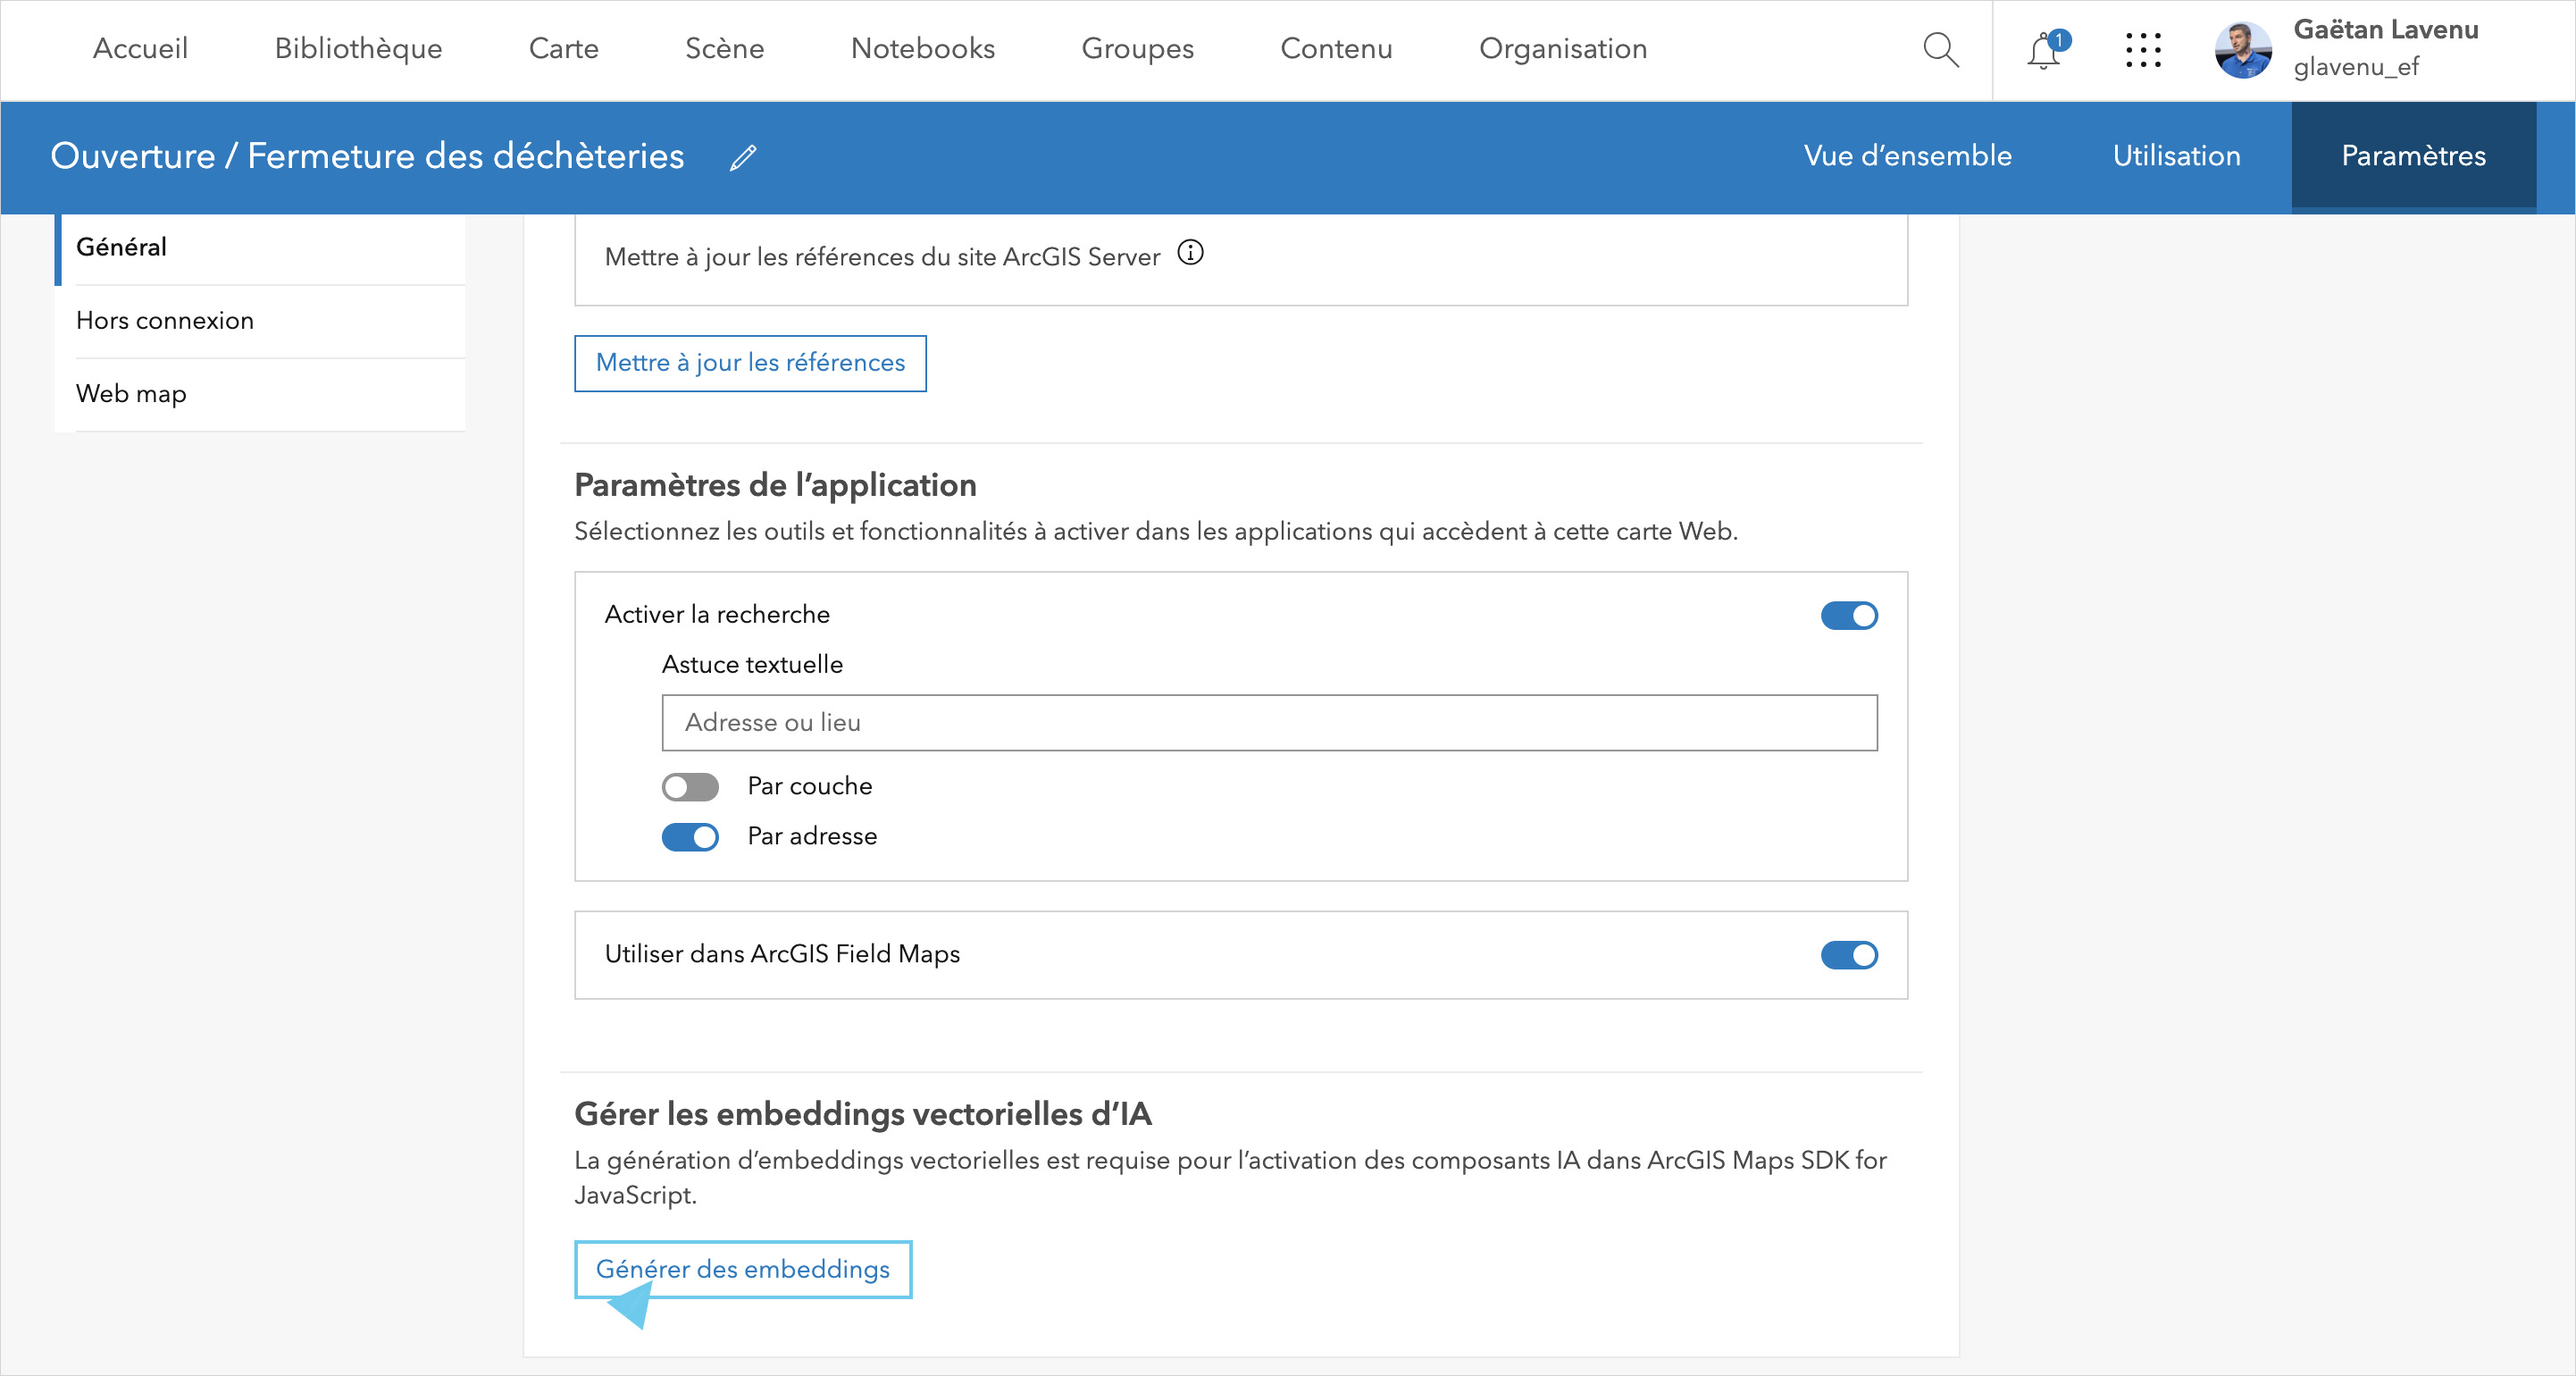The height and width of the screenshot is (1376, 2576).
Task: Enable 'Par couche' search switch
Action: coord(690,787)
